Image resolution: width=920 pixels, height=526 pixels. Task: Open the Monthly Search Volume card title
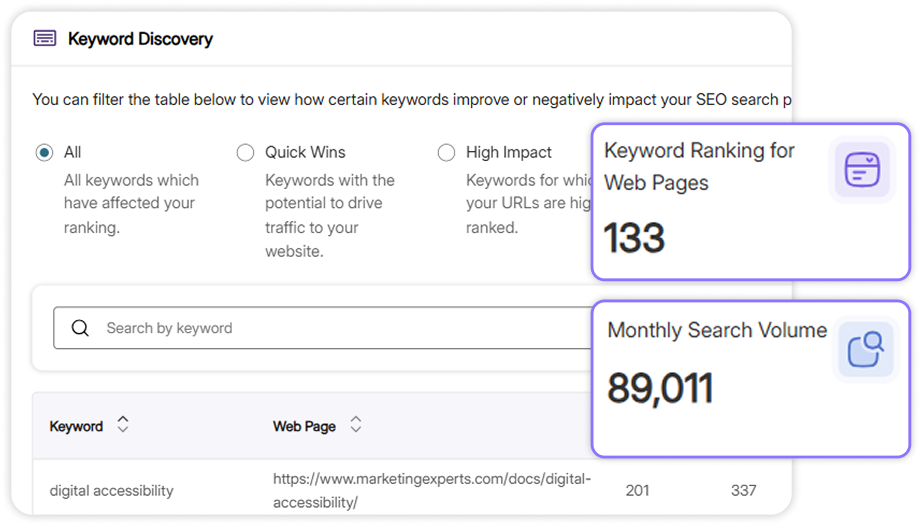717,330
